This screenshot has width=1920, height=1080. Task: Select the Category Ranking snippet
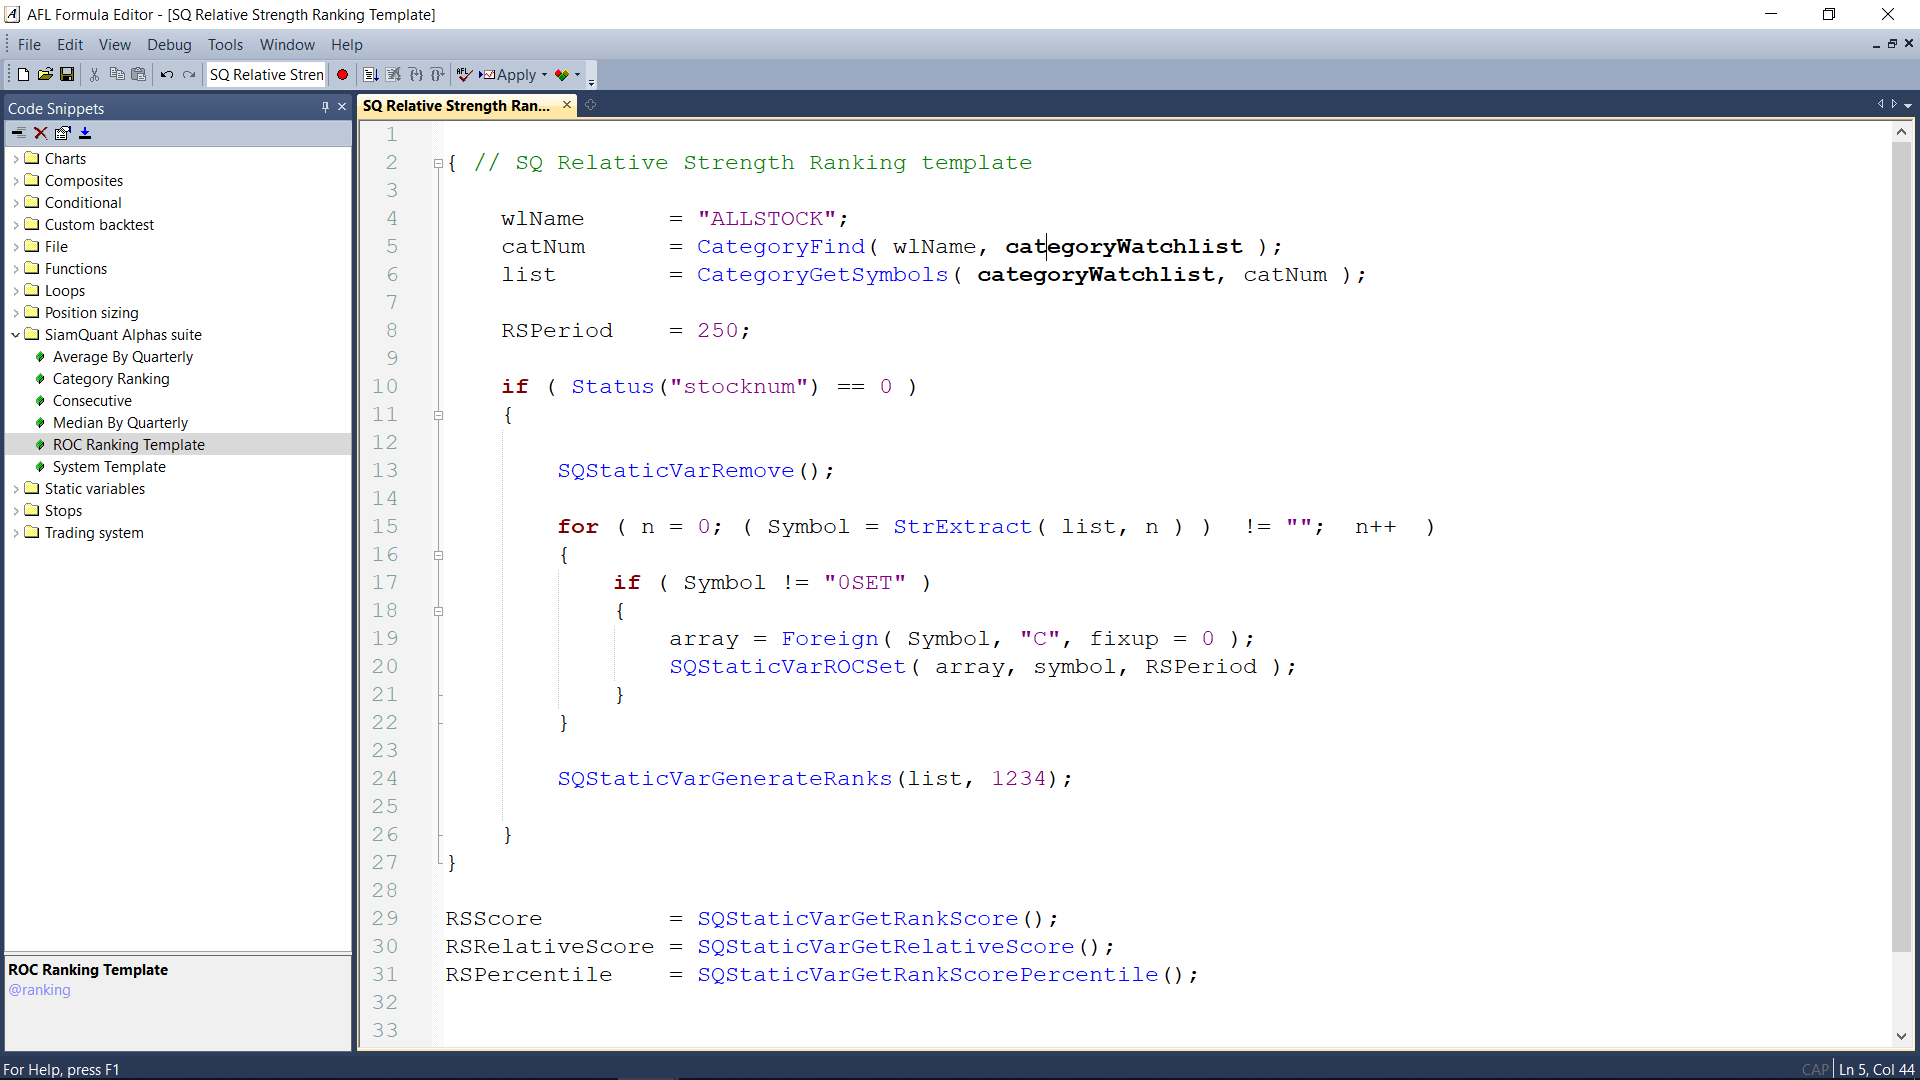coord(111,379)
